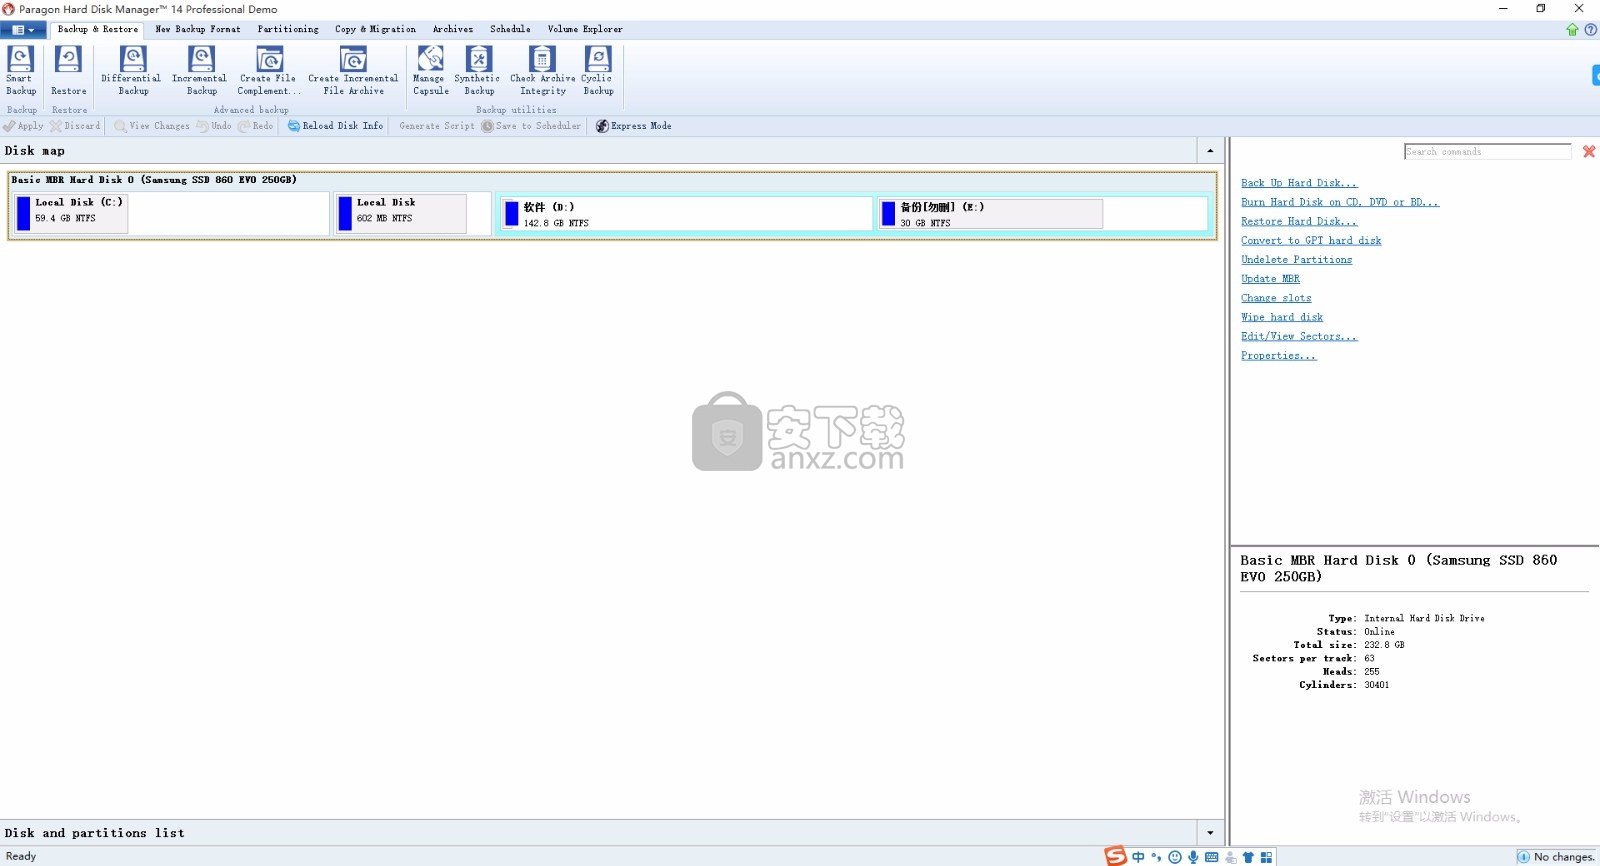Open Cyclic Backup tool
The image size is (1600, 866).
[598, 70]
